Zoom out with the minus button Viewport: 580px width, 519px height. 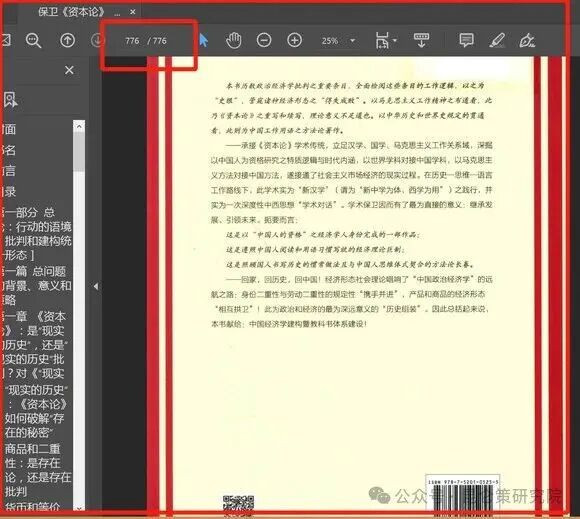point(264,40)
